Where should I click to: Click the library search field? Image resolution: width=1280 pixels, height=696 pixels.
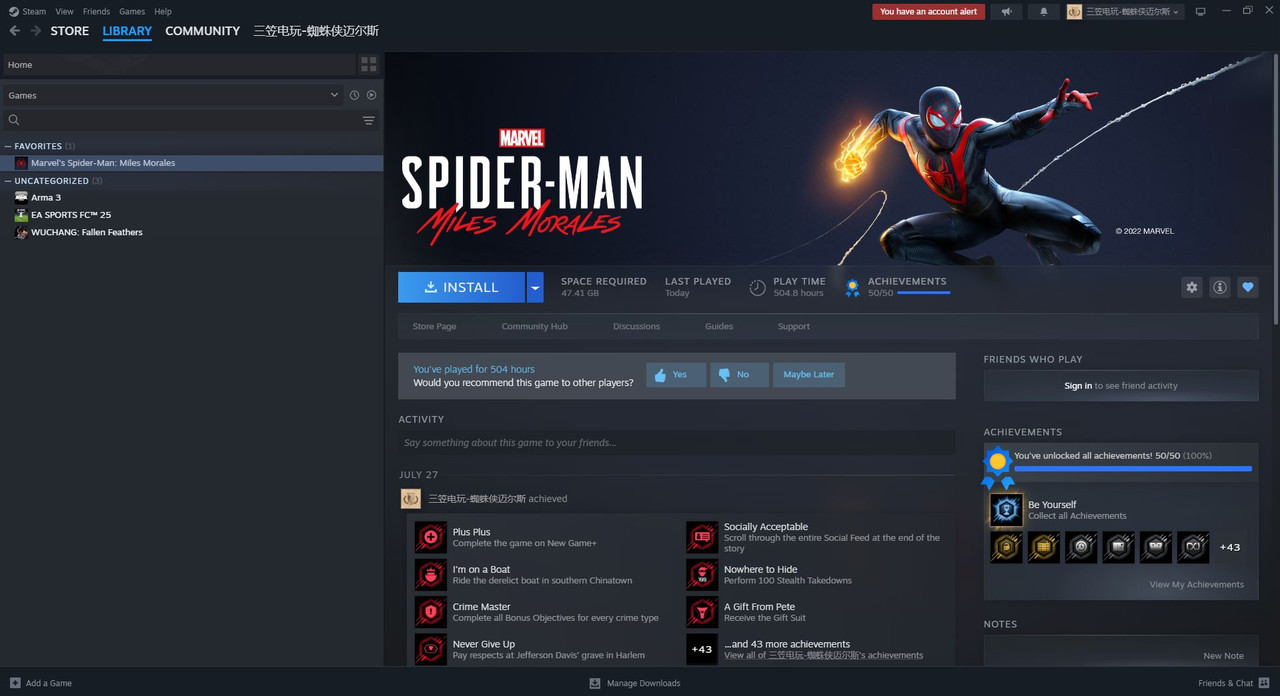pos(180,120)
